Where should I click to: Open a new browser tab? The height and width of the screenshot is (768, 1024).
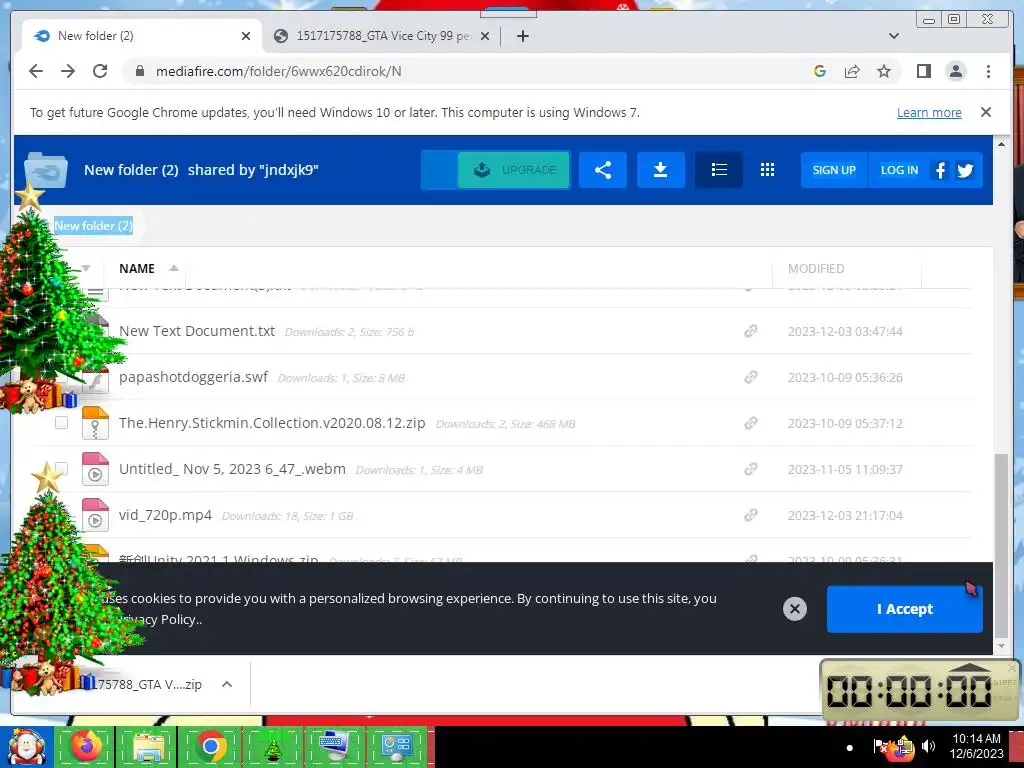pos(522,36)
